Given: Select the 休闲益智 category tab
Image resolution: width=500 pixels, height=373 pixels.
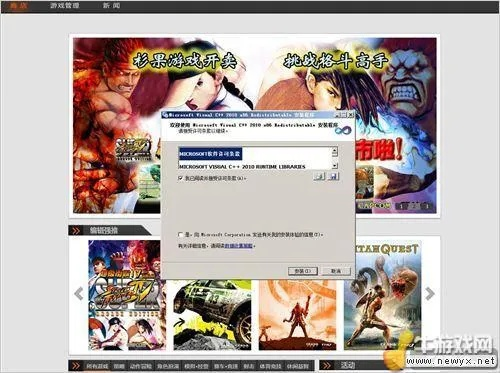Looking at the screenshot, I should point(298,366).
